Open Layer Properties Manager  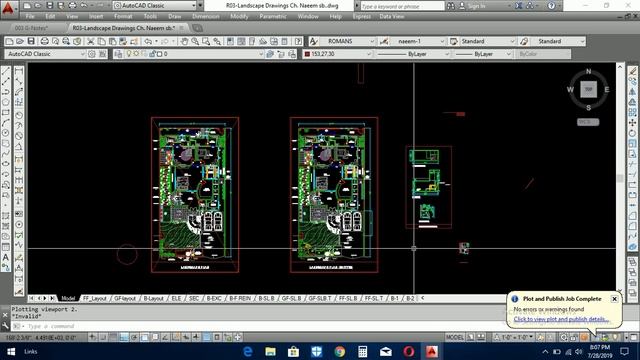coord(118,54)
